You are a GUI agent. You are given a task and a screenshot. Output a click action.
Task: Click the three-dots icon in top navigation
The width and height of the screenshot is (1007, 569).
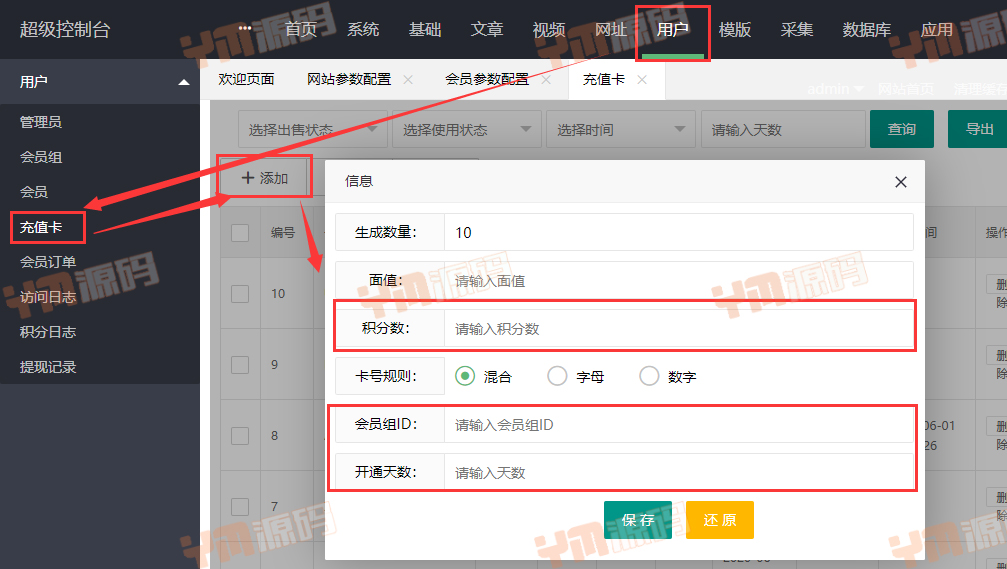coord(246,28)
